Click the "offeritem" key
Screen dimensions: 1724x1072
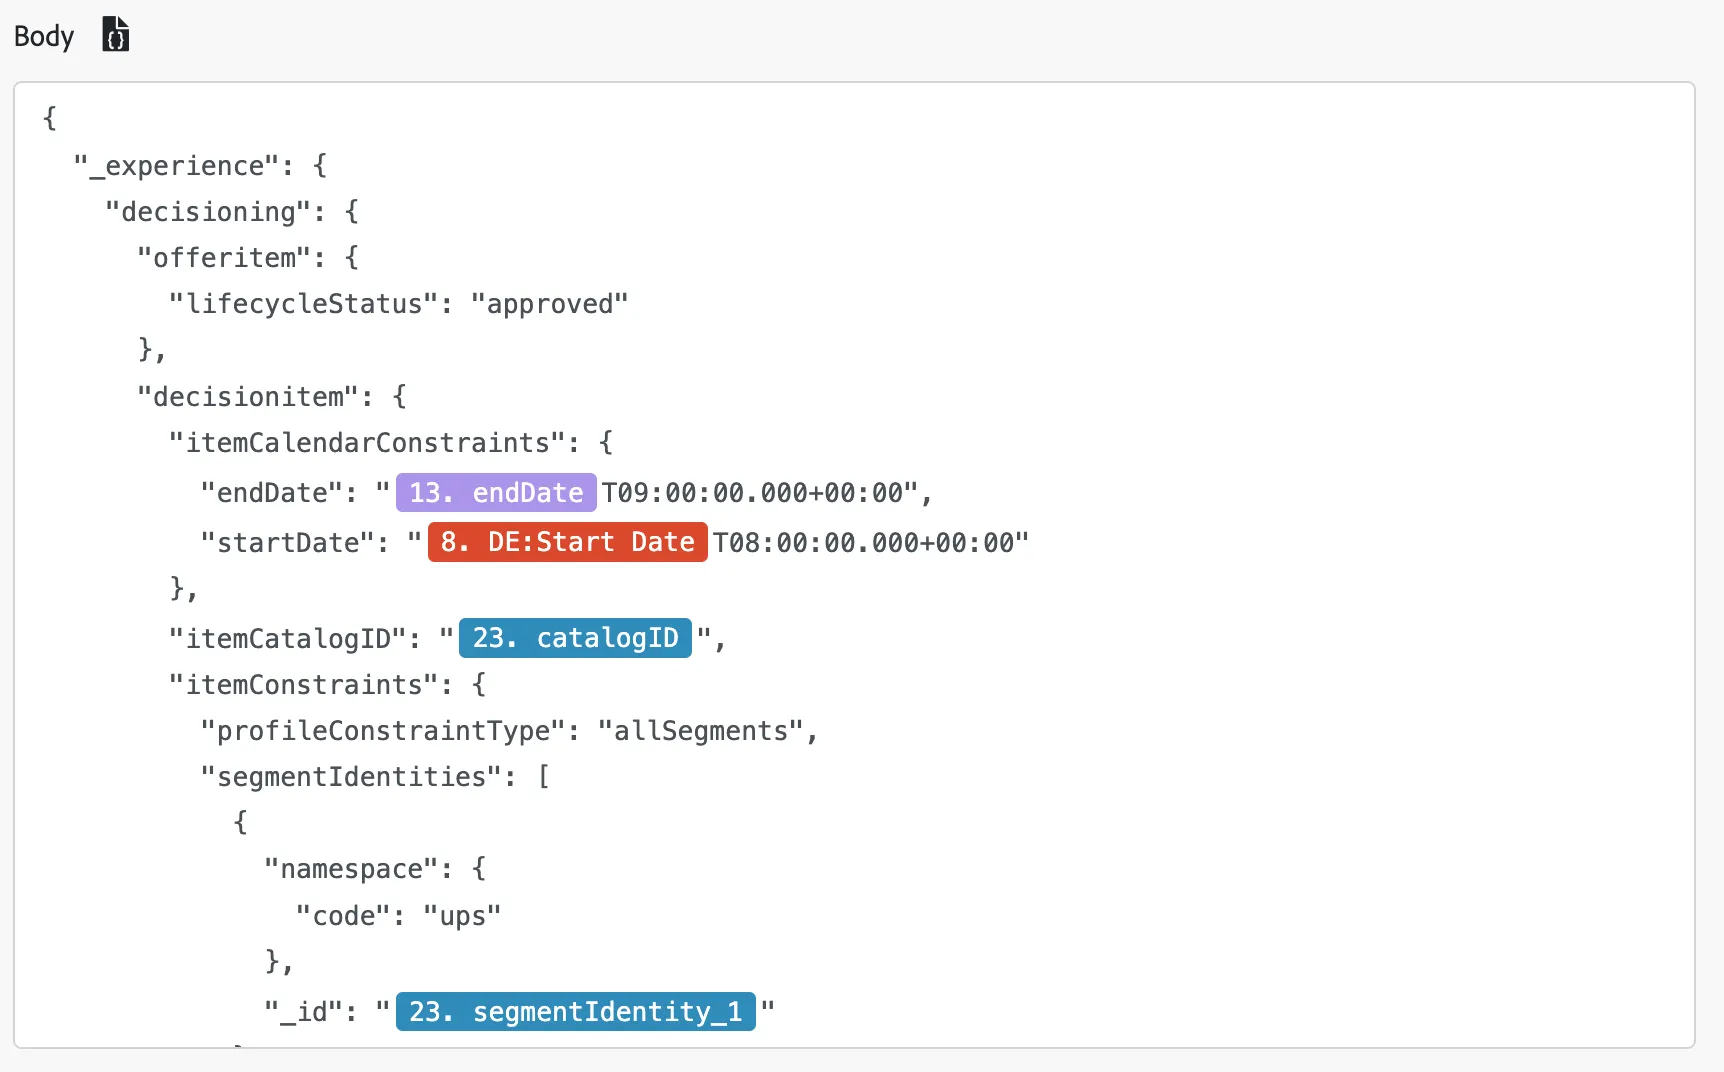coord(225,258)
